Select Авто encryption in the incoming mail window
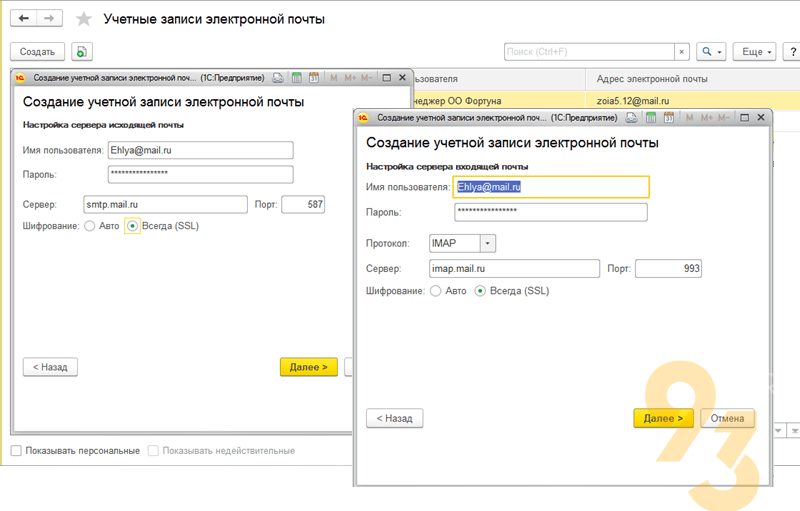 click(435, 291)
